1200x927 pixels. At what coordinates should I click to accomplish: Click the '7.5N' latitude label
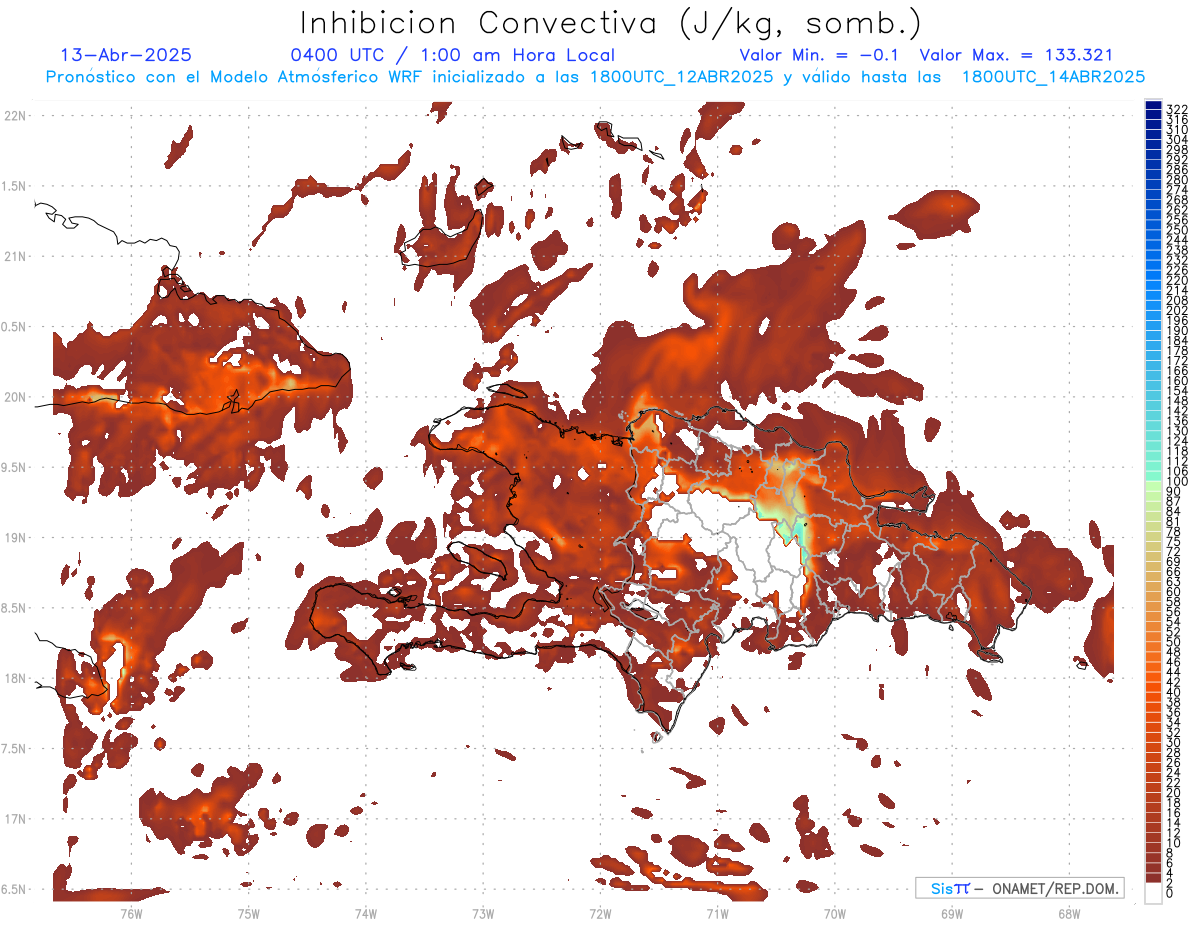(x=14, y=748)
